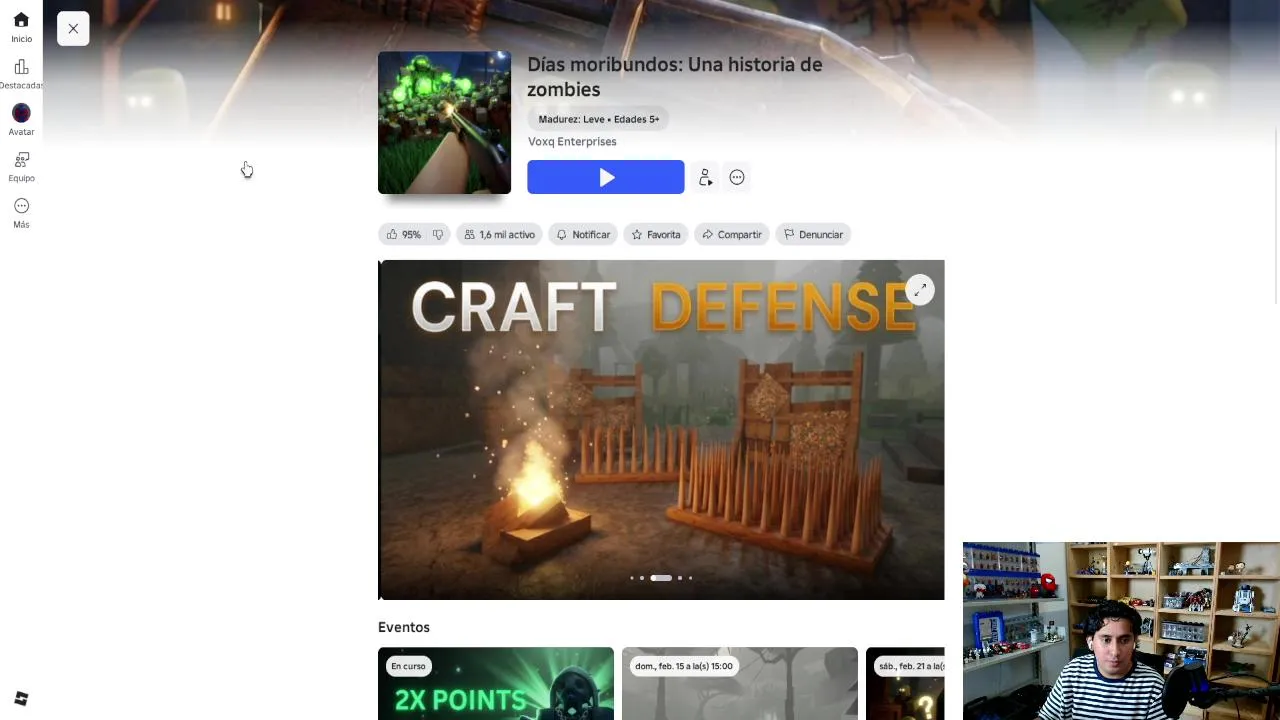Open the dom., feb. 15 event card
Viewport: 1280px width, 720px height.
click(x=740, y=683)
